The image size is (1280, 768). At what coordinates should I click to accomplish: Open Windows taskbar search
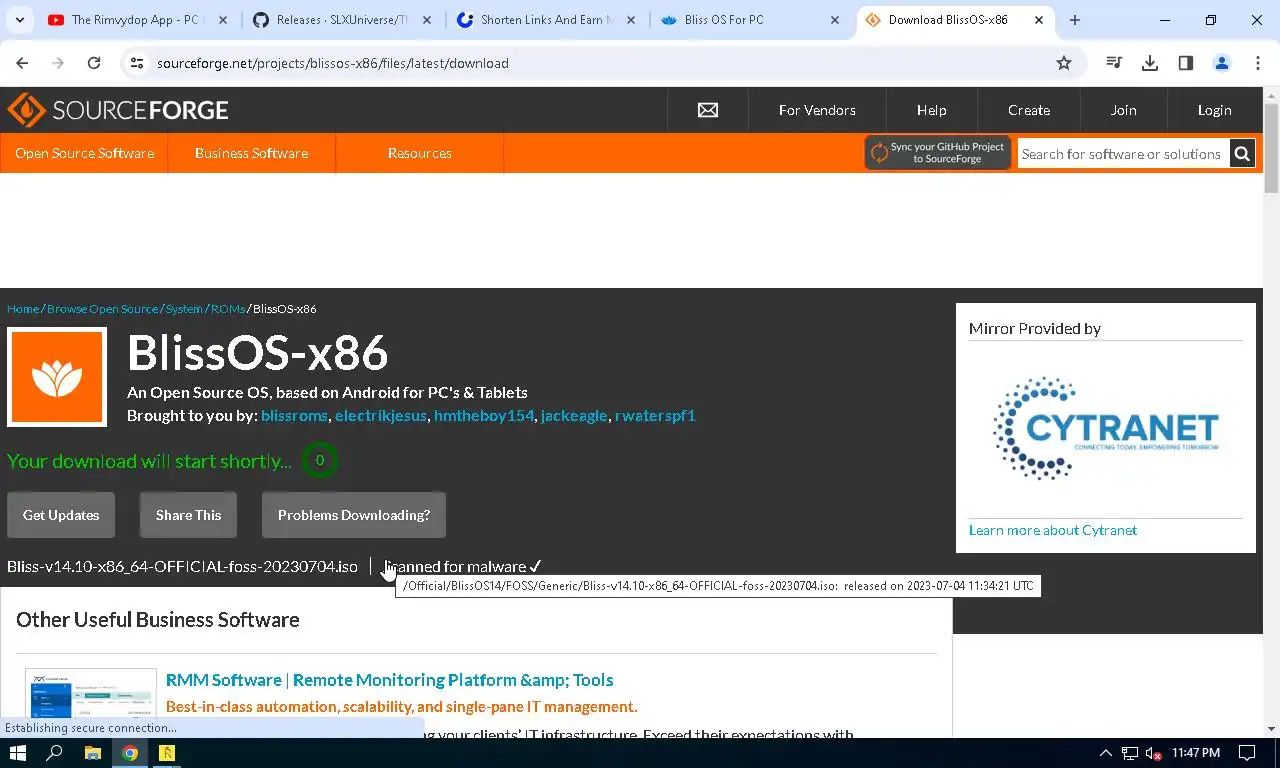coord(55,753)
